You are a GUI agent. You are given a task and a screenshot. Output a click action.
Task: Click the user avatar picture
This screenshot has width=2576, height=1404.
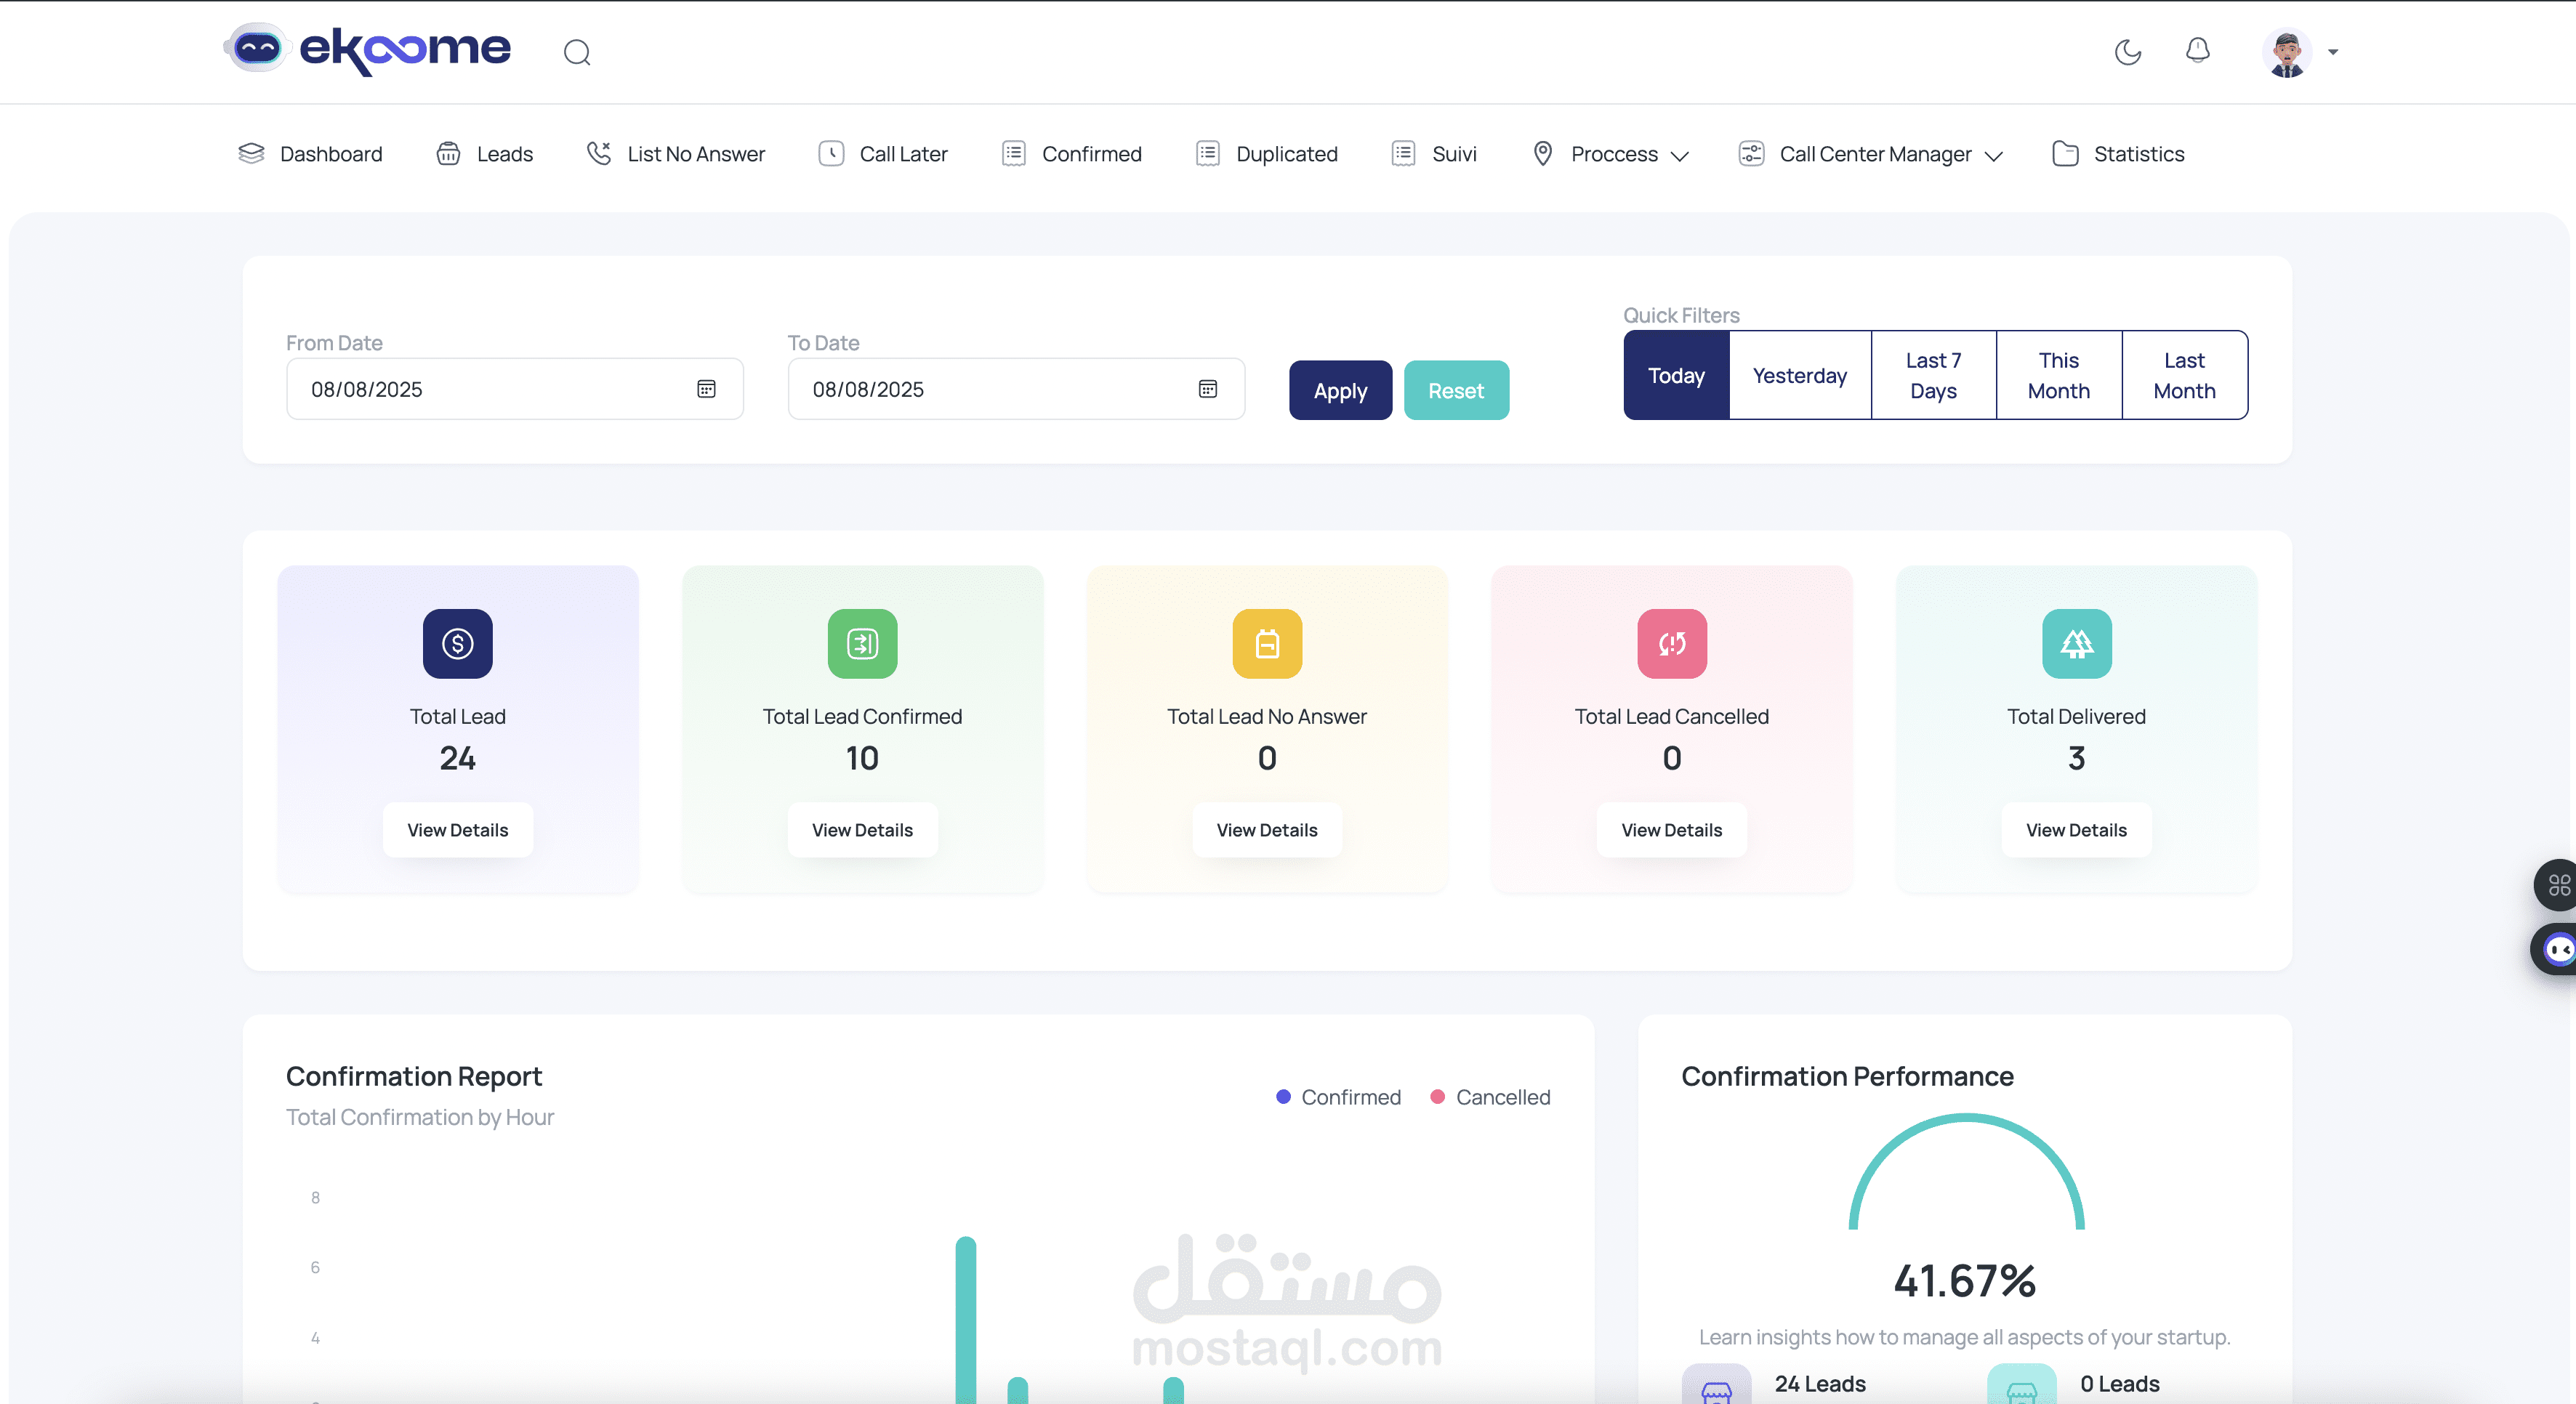coord(2287,52)
